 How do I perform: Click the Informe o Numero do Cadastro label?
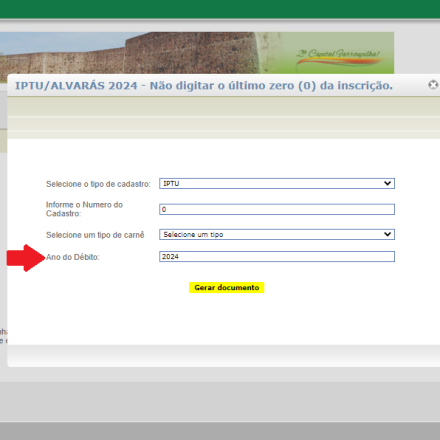coord(84,209)
